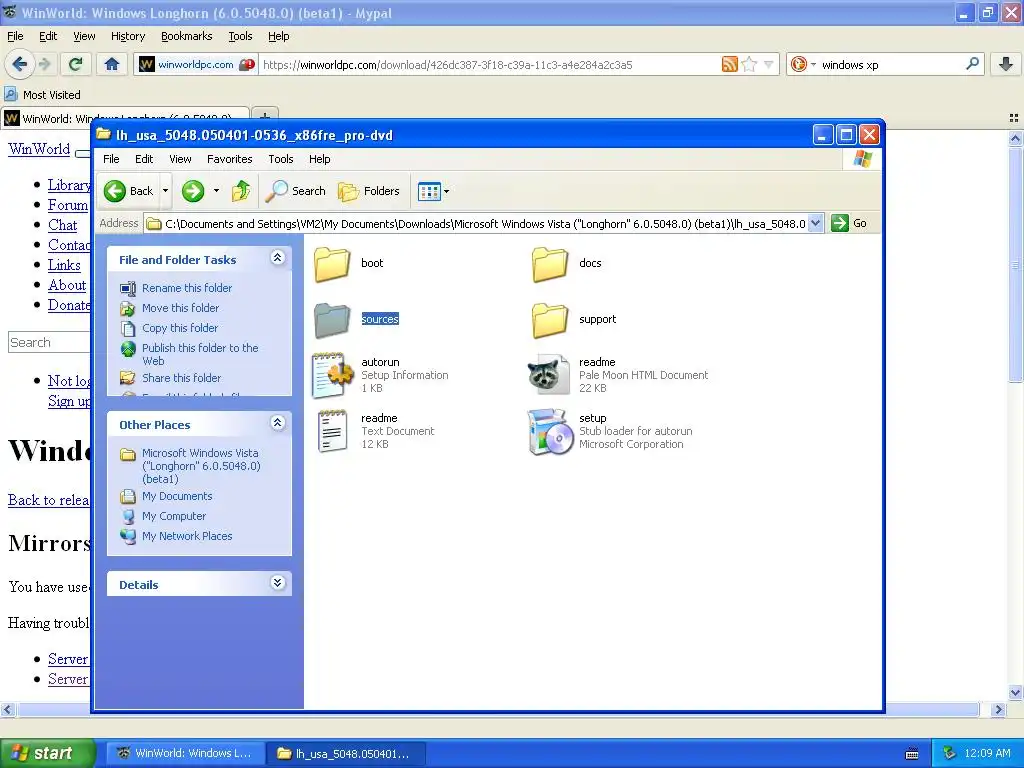Open Explorer Search pane
Screen dimensions: 1024x768
pos(295,191)
